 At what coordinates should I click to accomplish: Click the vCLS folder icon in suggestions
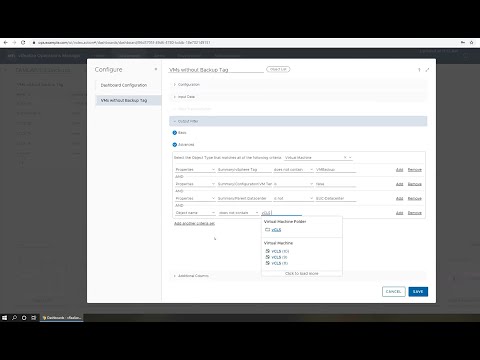(x=267, y=229)
